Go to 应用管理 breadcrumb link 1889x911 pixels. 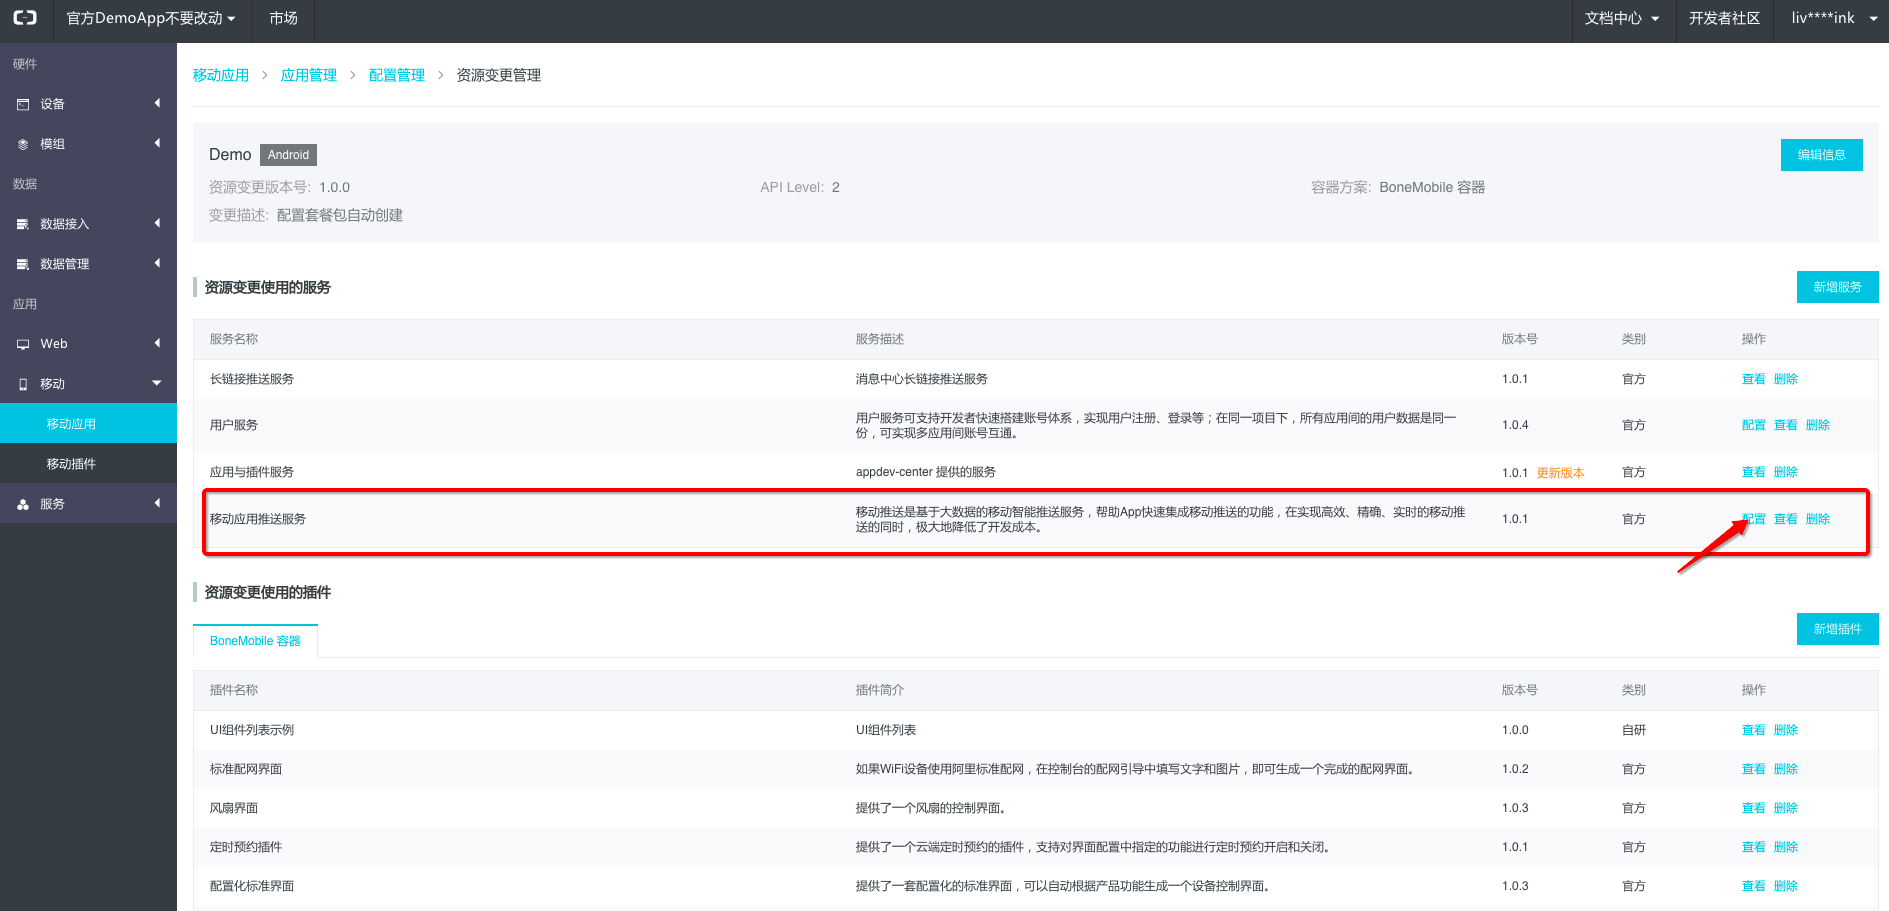(x=309, y=75)
